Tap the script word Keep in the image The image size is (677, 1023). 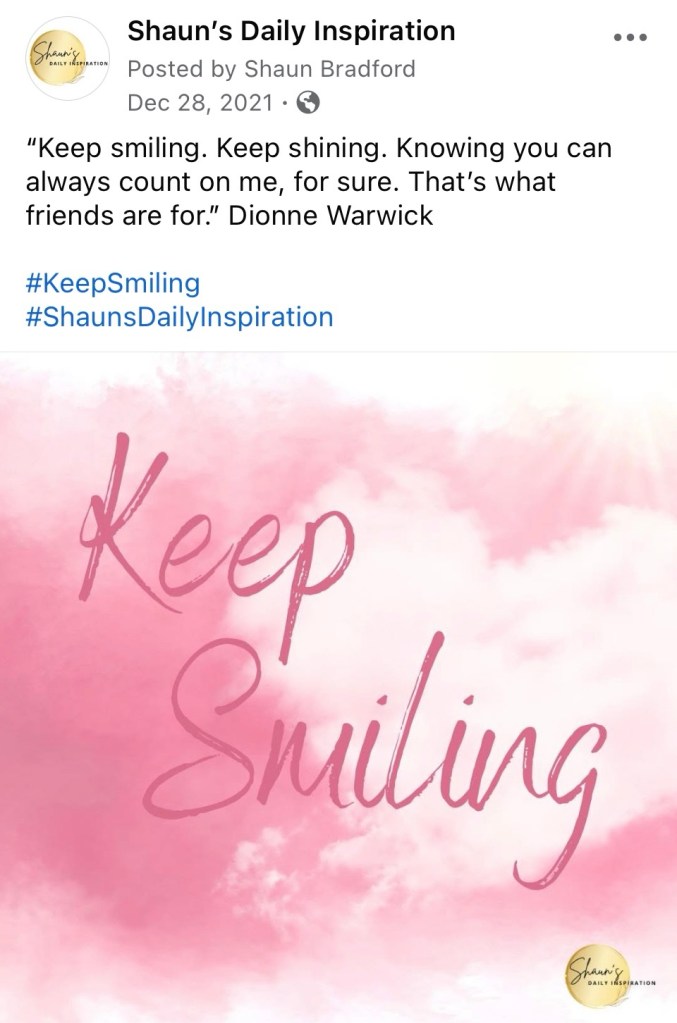(215, 555)
